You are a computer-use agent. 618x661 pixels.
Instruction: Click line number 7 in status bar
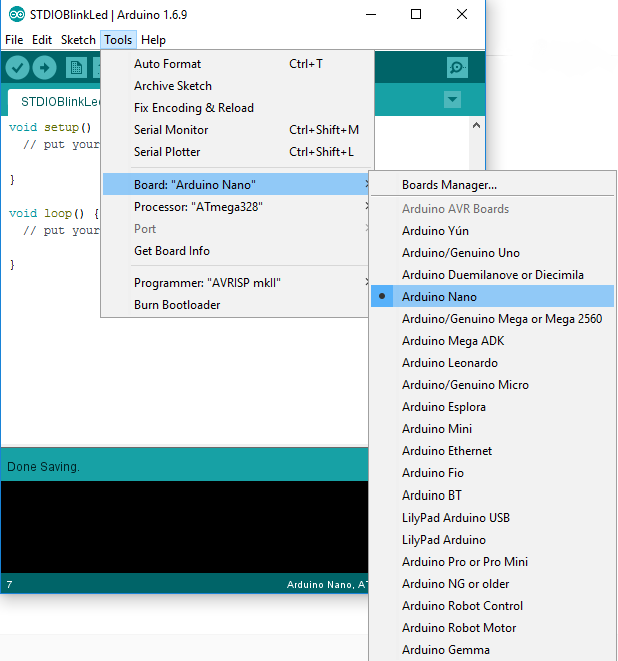point(9,584)
